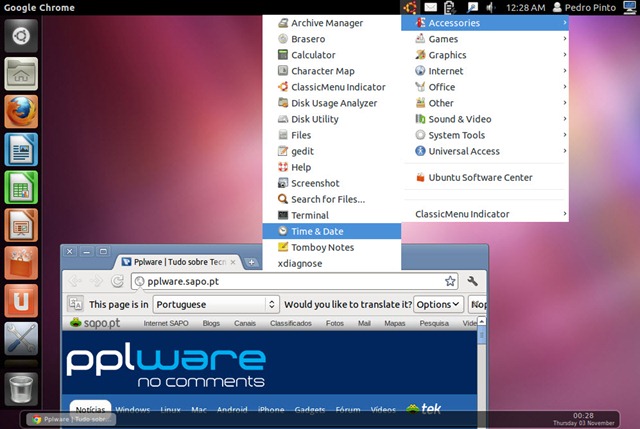The height and width of the screenshot is (429, 640).
Task: Expand the Office submenu
Action: 485,87
